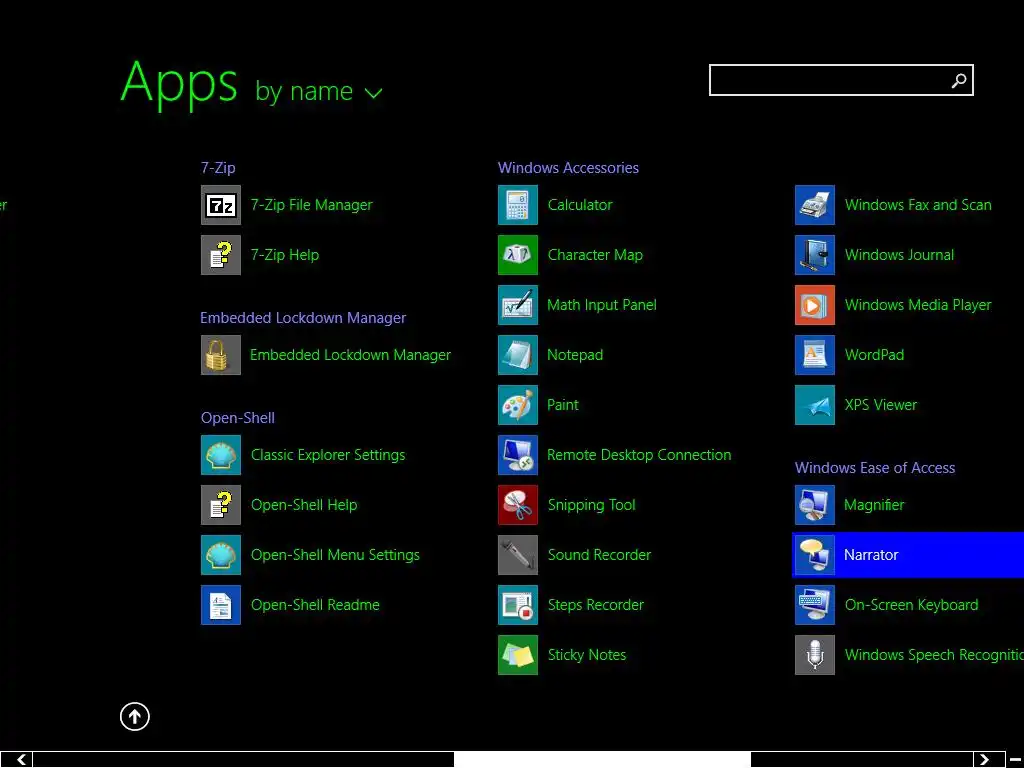Screen dimensions: 1024x768
Task: Click the magnifying glass search button
Action: pos(959,80)
